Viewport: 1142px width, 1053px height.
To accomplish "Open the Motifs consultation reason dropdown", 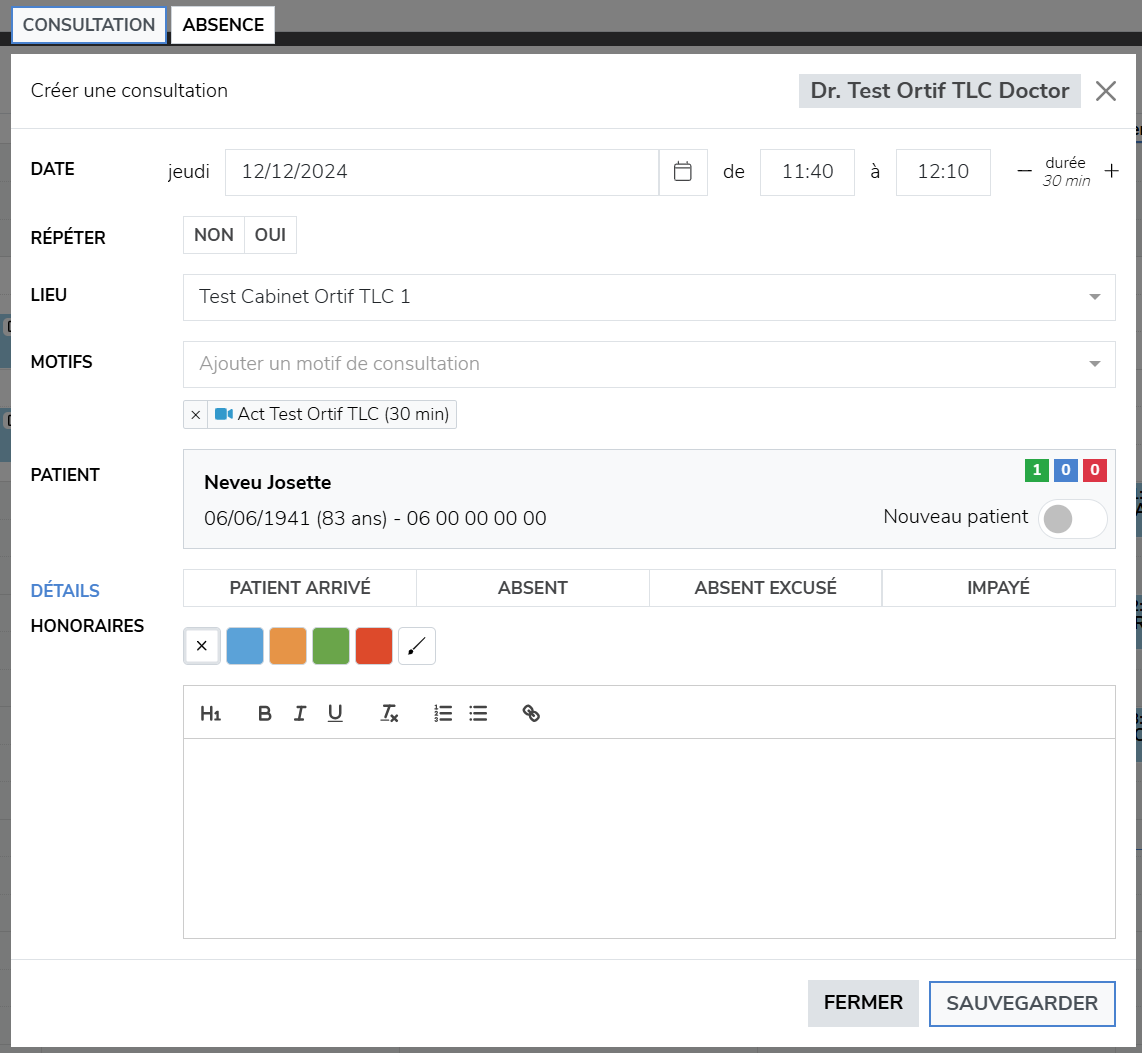I will pos(649,364).
